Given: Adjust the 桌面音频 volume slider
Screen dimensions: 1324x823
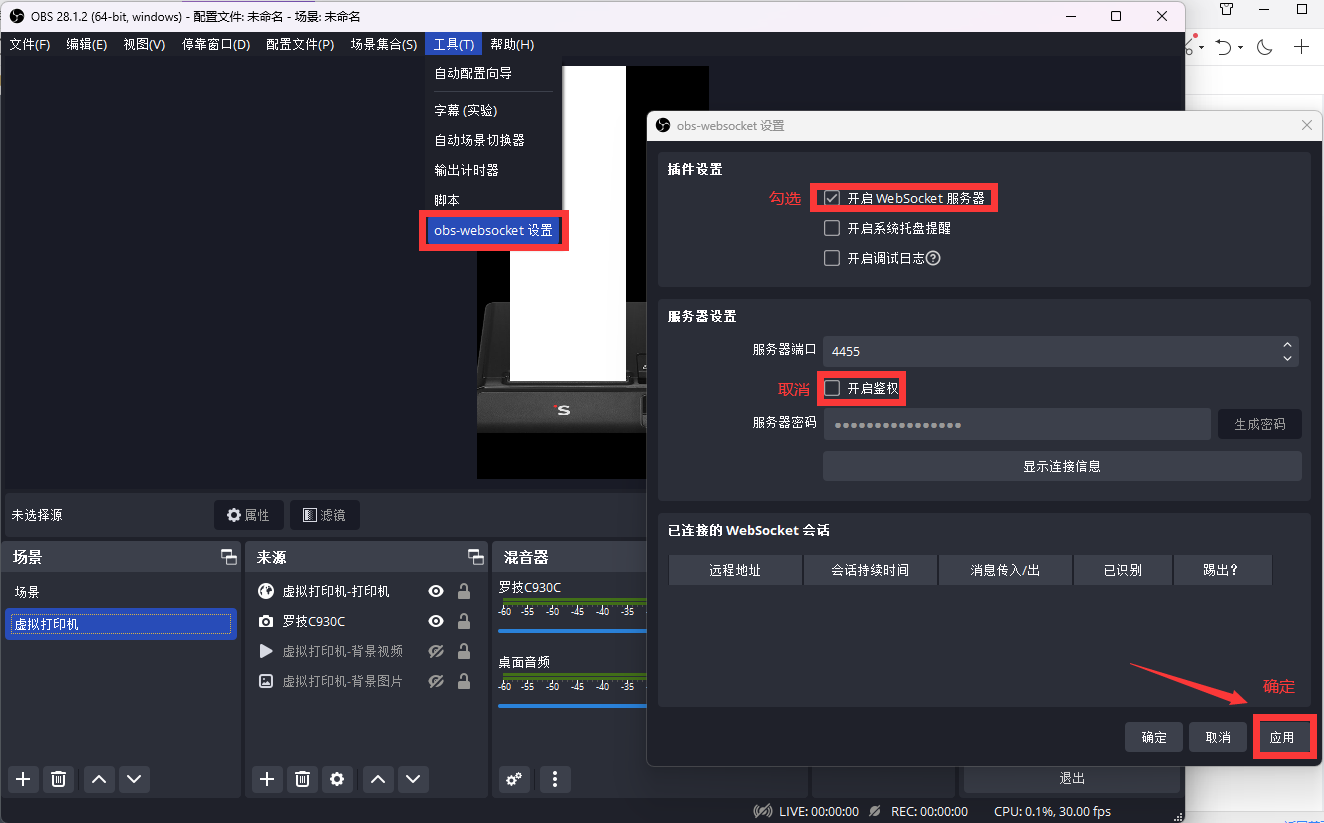Looking at the screenshot, I should (x=572, y=706).
